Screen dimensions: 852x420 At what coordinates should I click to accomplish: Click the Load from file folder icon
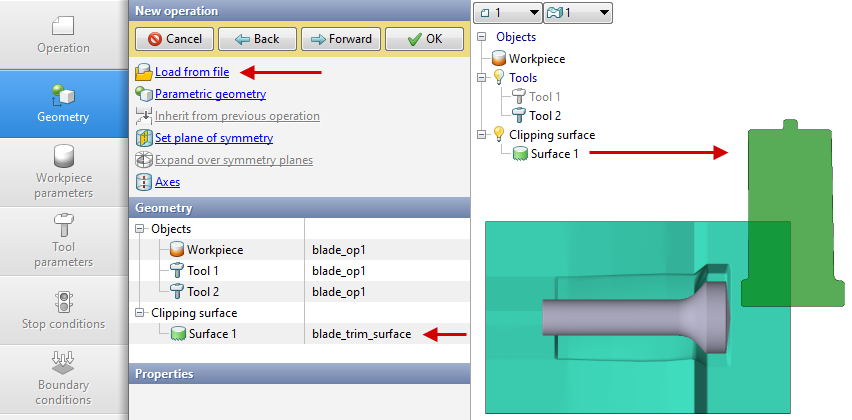point(144,72)
